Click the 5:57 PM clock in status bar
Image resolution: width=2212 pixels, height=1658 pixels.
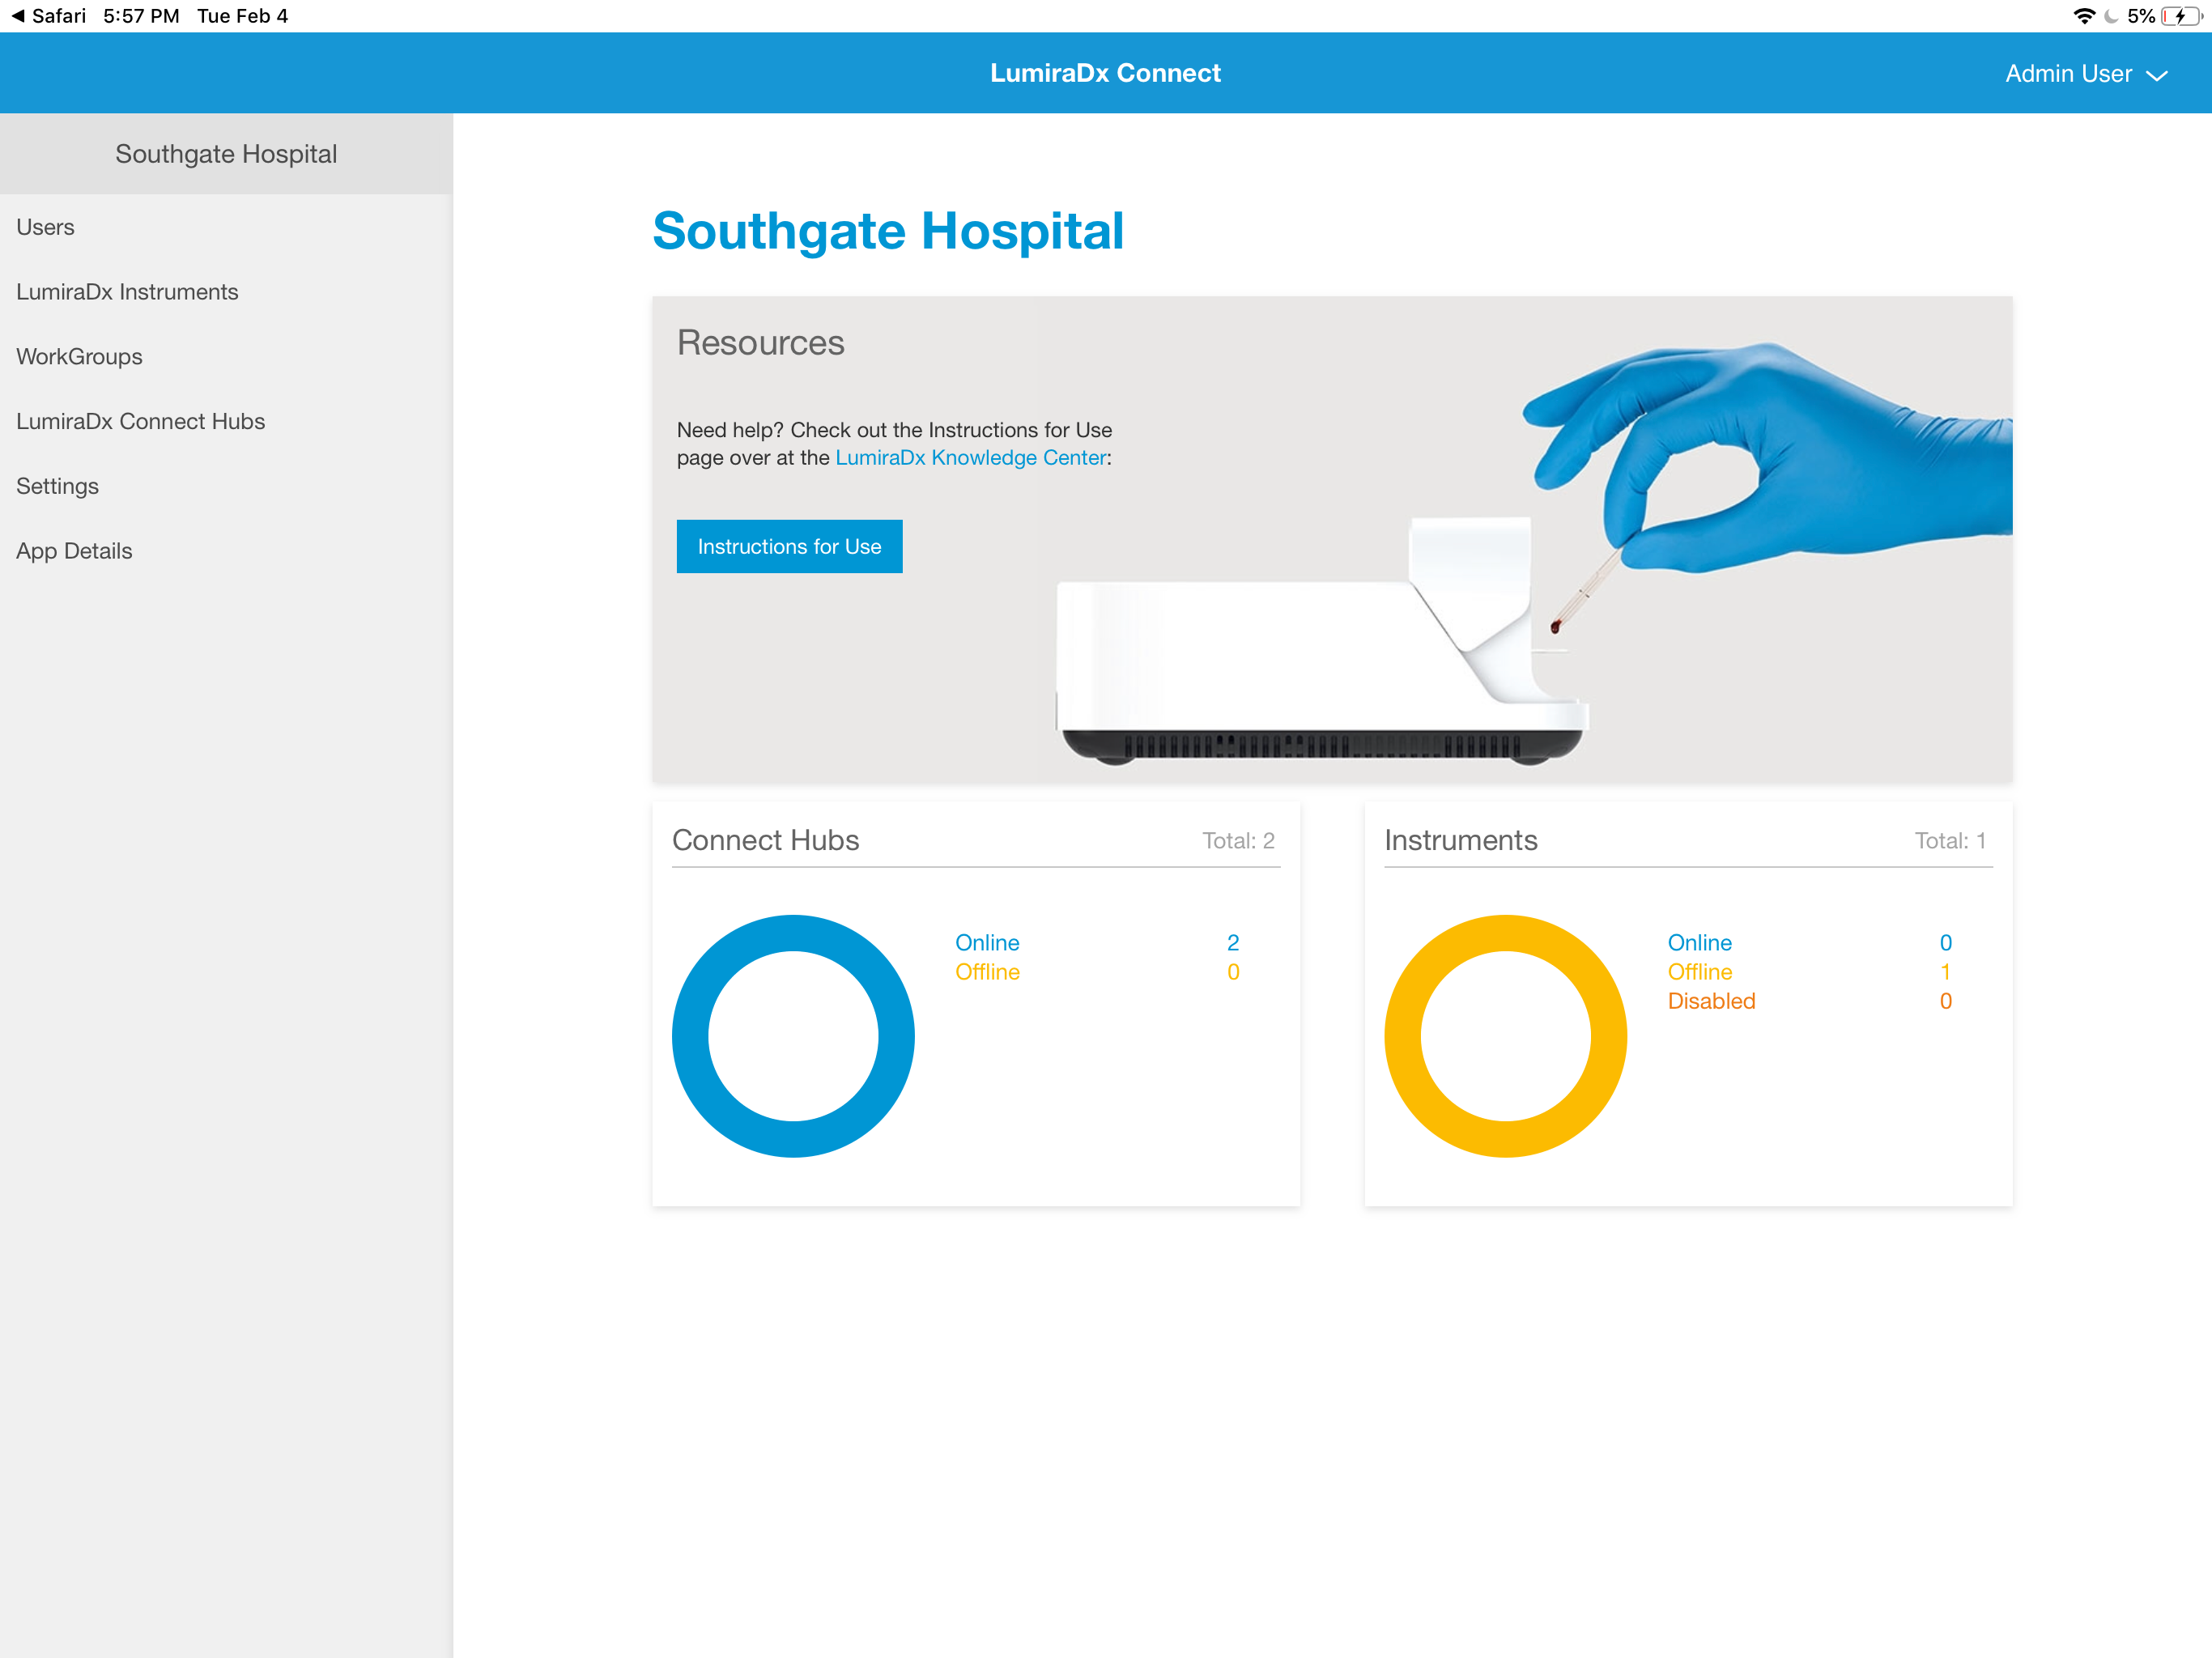tap(141, 16)
